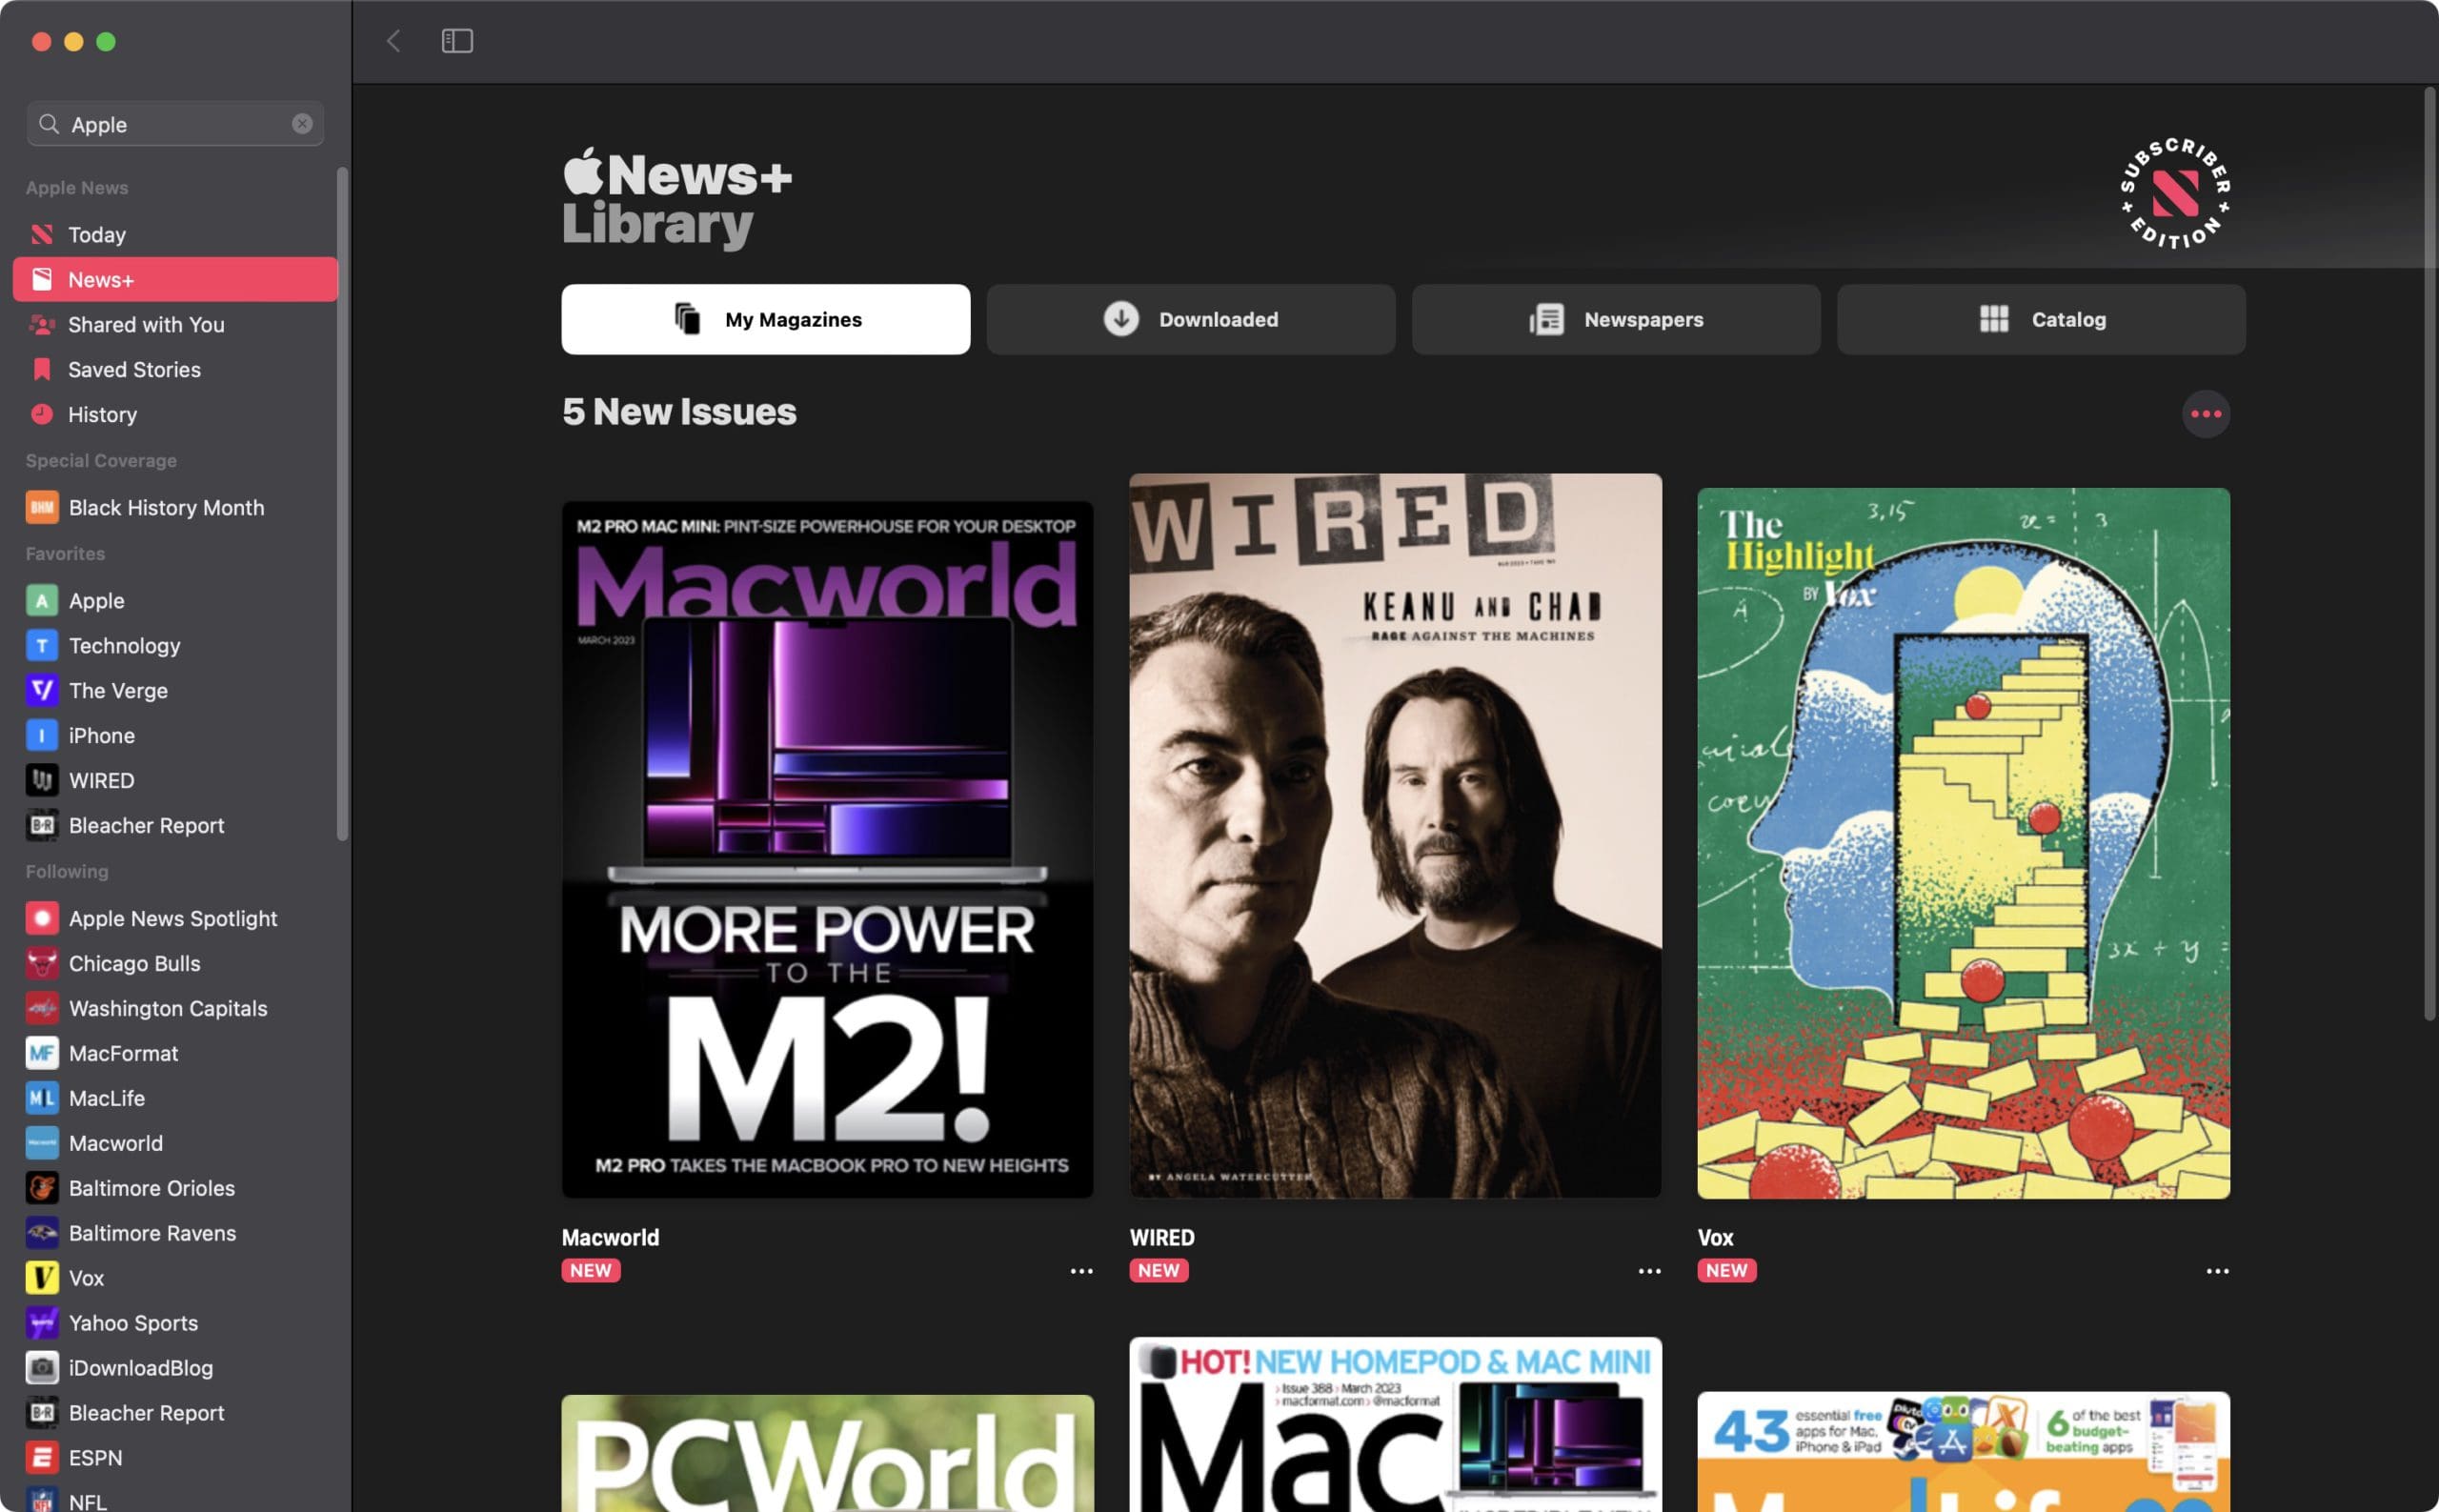Image resolution: width=2439 pixels, height=1512 pixels.
Task: Click the WIRED title under the cover
Action: click(x=1162, y=1237)
